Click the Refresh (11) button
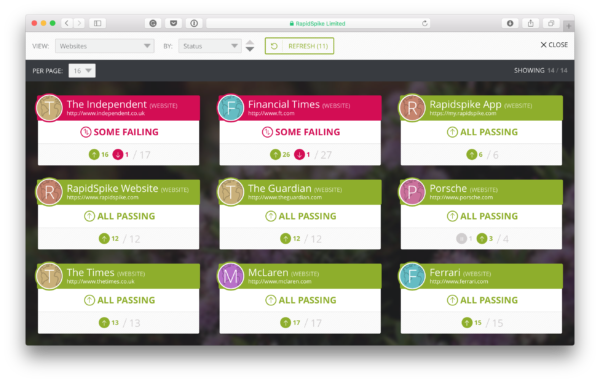600x382 pixels. click(x=299, y=46)
